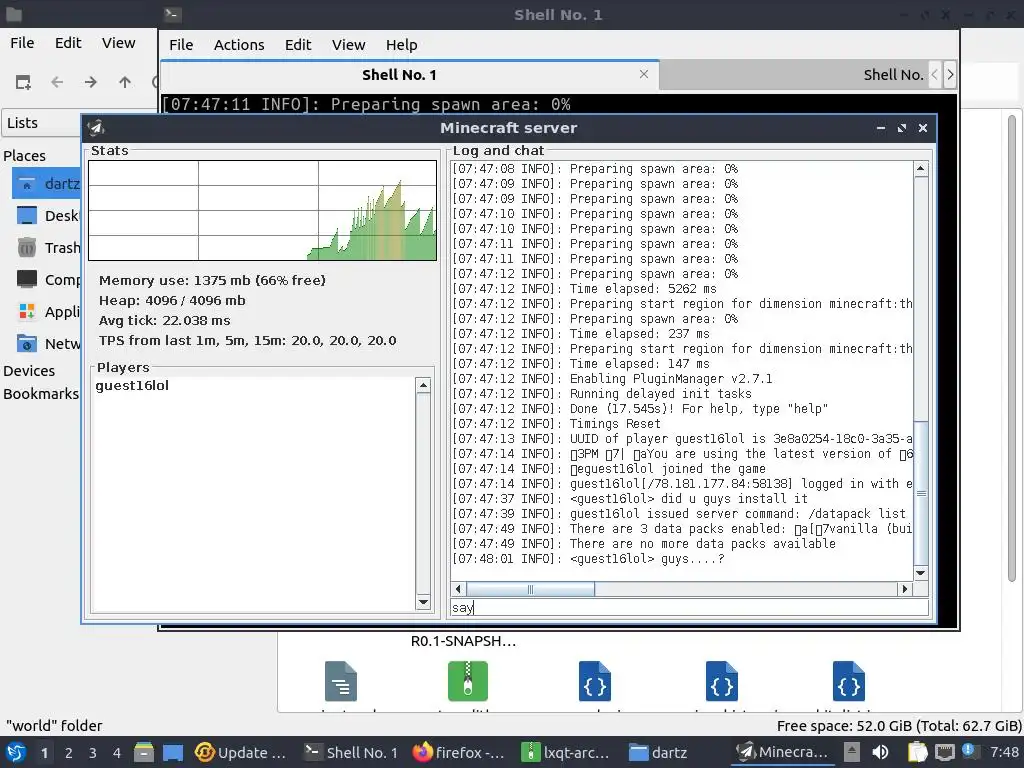Screen dimensions: 1024x768
Task: Click the log scroll-up arrow
Action: (921, 168)
